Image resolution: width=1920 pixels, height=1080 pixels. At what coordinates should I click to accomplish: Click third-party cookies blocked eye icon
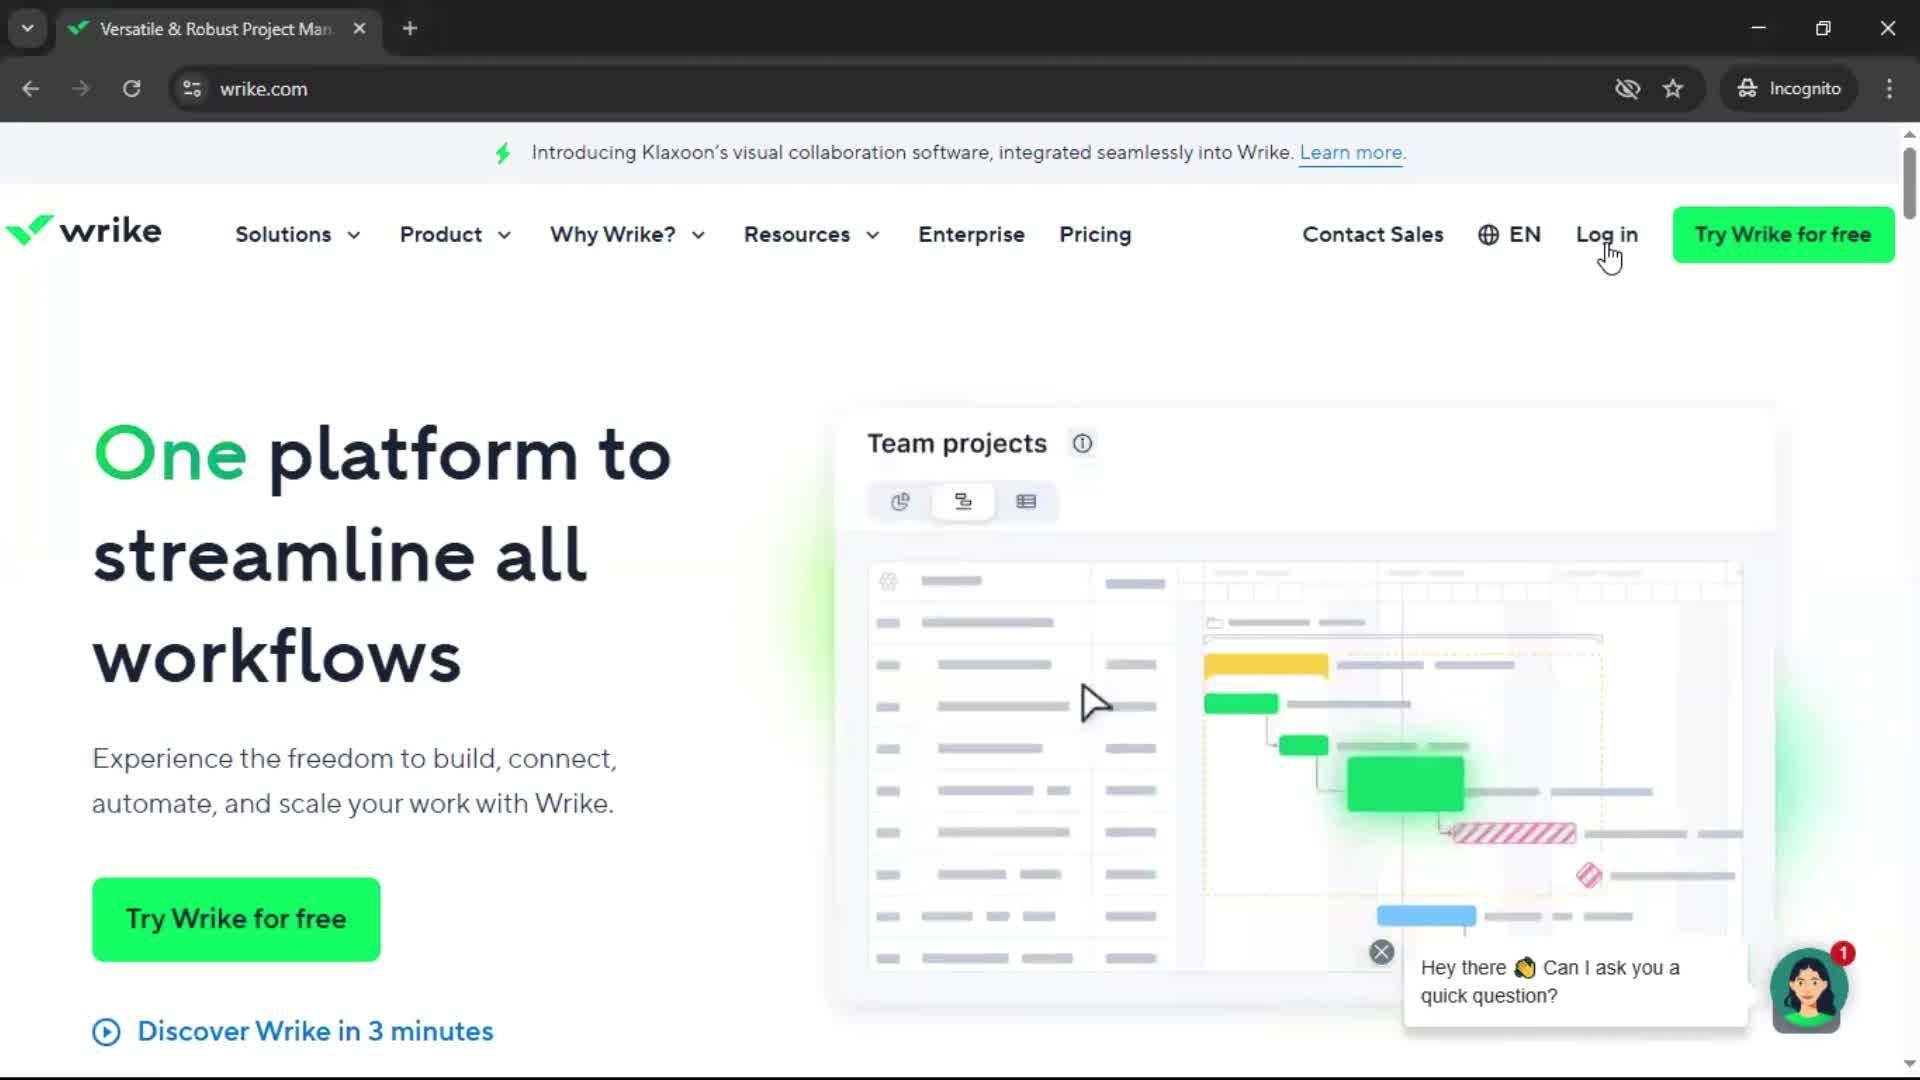[1627, 89]
